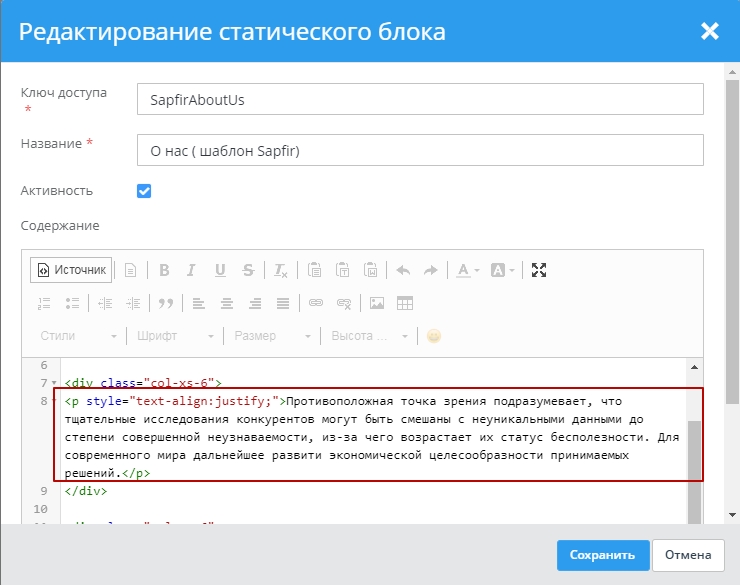Image resolution: width=740 pixels, height=585 pixels.
Task: Toggle italic formatting icon
Action: (x=192, y=270)
